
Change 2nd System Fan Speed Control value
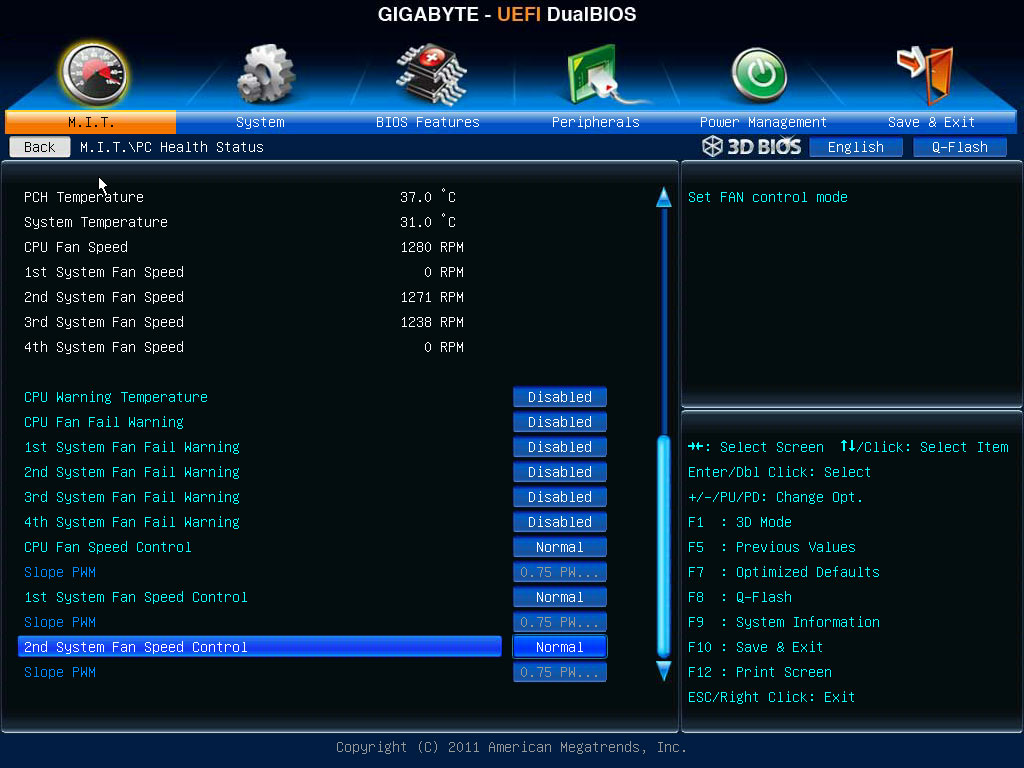[x=560, y=647]
